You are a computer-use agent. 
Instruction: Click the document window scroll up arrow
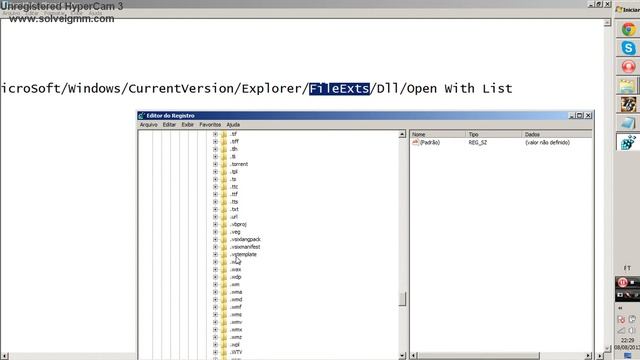coord(607,22)
